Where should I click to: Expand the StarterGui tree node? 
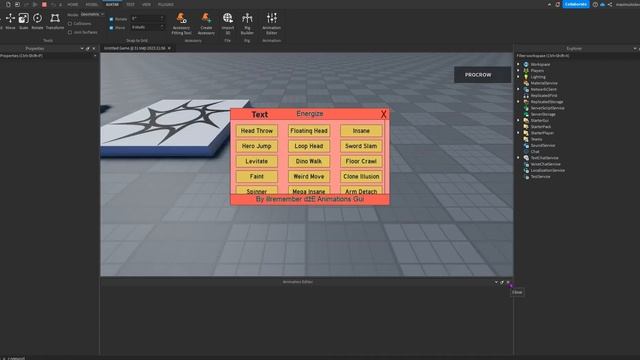click(x=518, y=120)
